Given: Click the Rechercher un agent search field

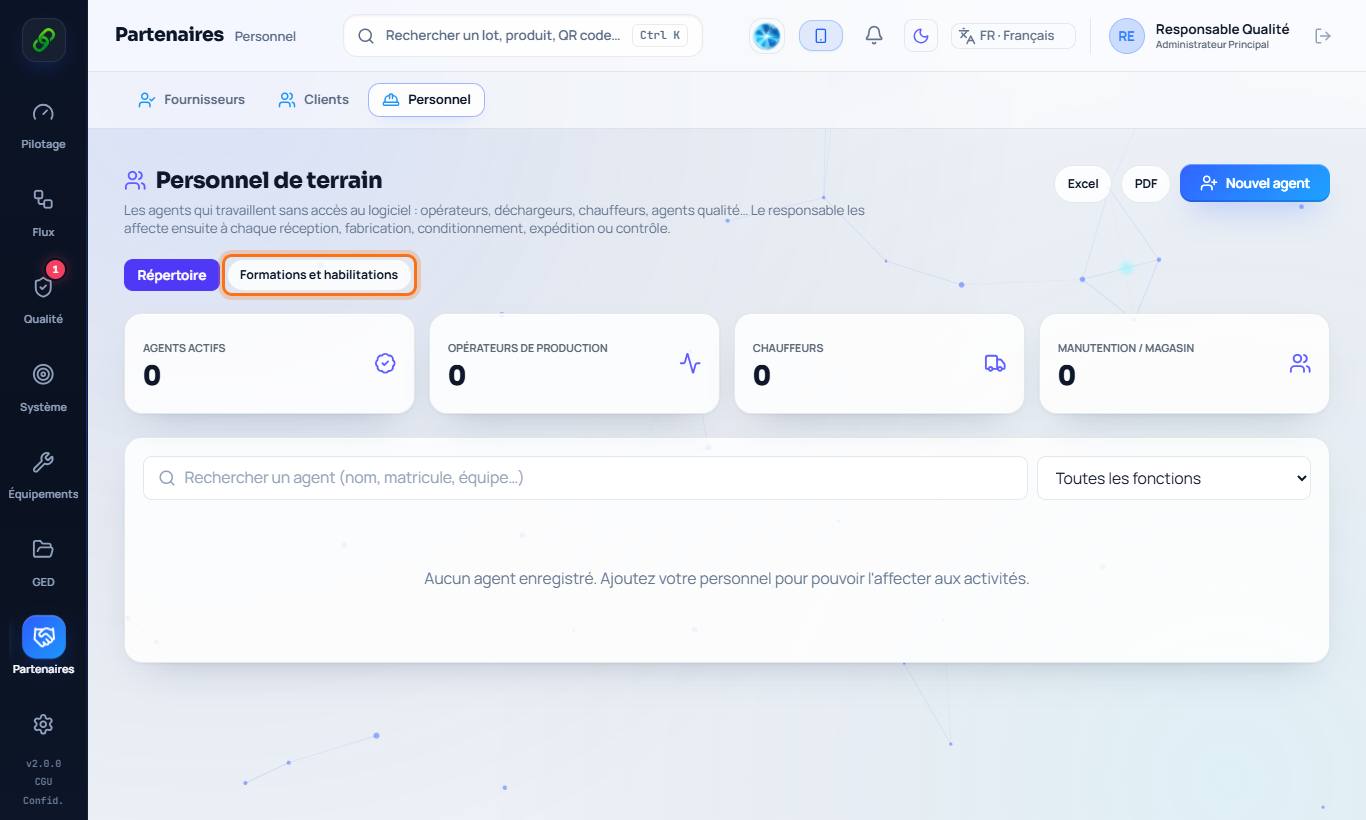Looking at the screenshot, I should tap(585, 478).
